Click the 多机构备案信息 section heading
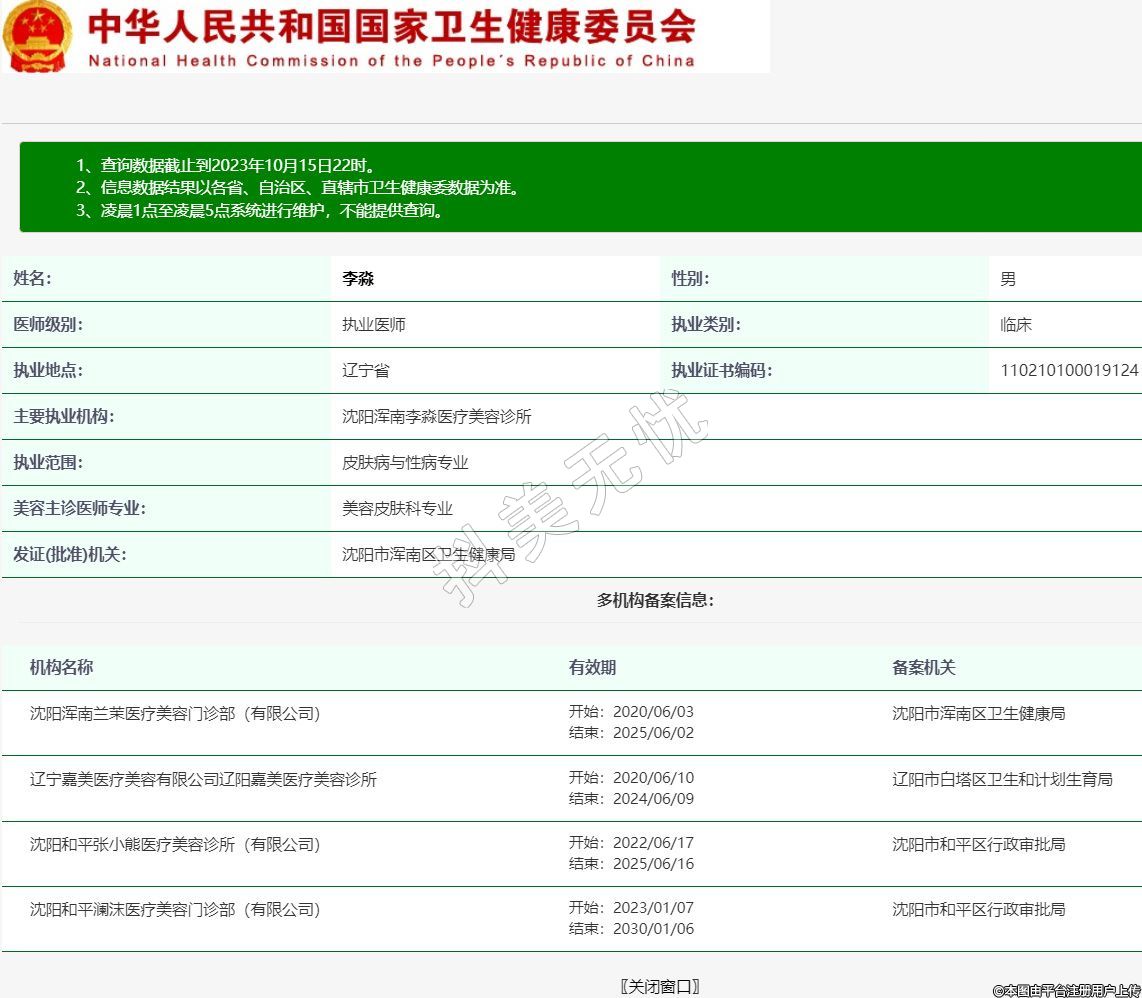The image size is (1142, 998). 655,601
